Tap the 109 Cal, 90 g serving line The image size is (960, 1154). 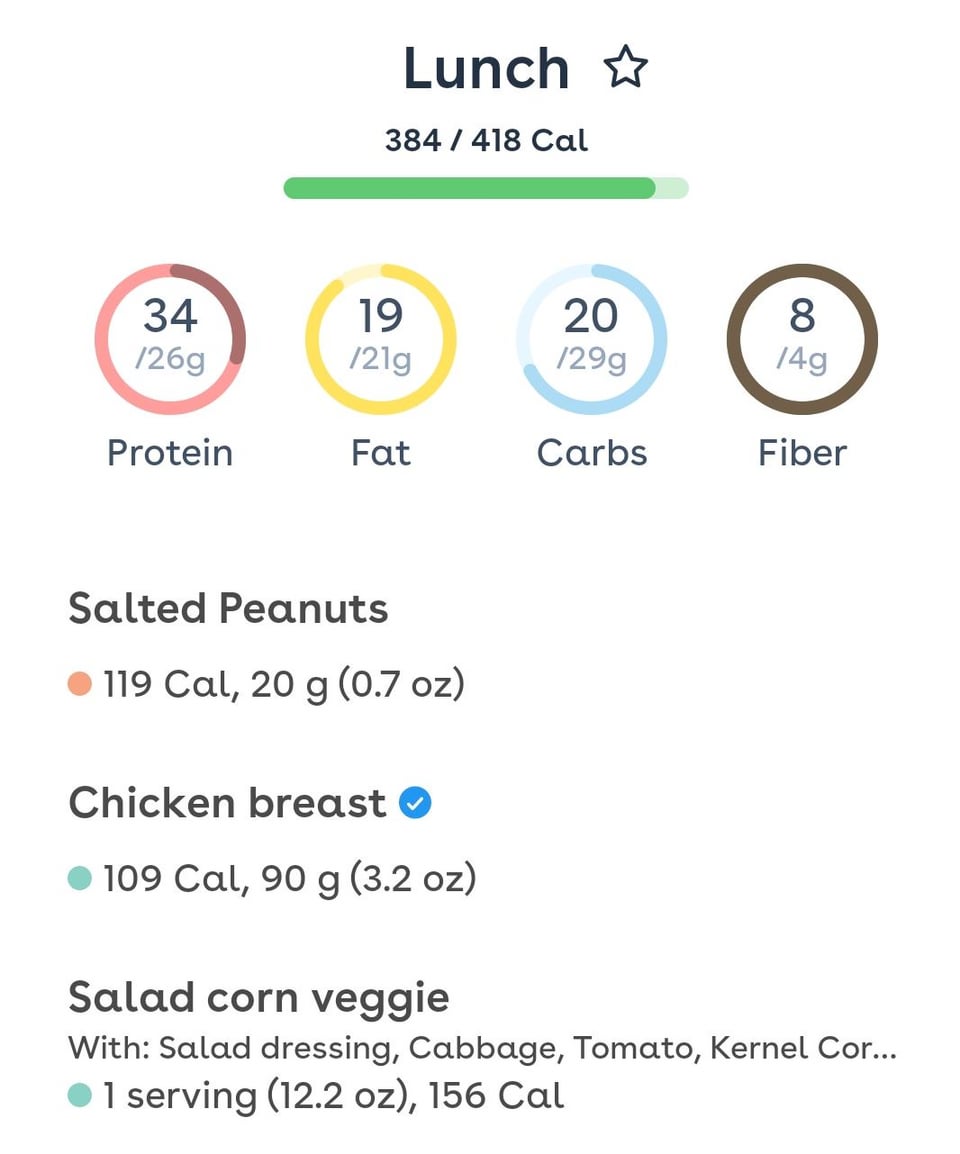click(289, 879)
